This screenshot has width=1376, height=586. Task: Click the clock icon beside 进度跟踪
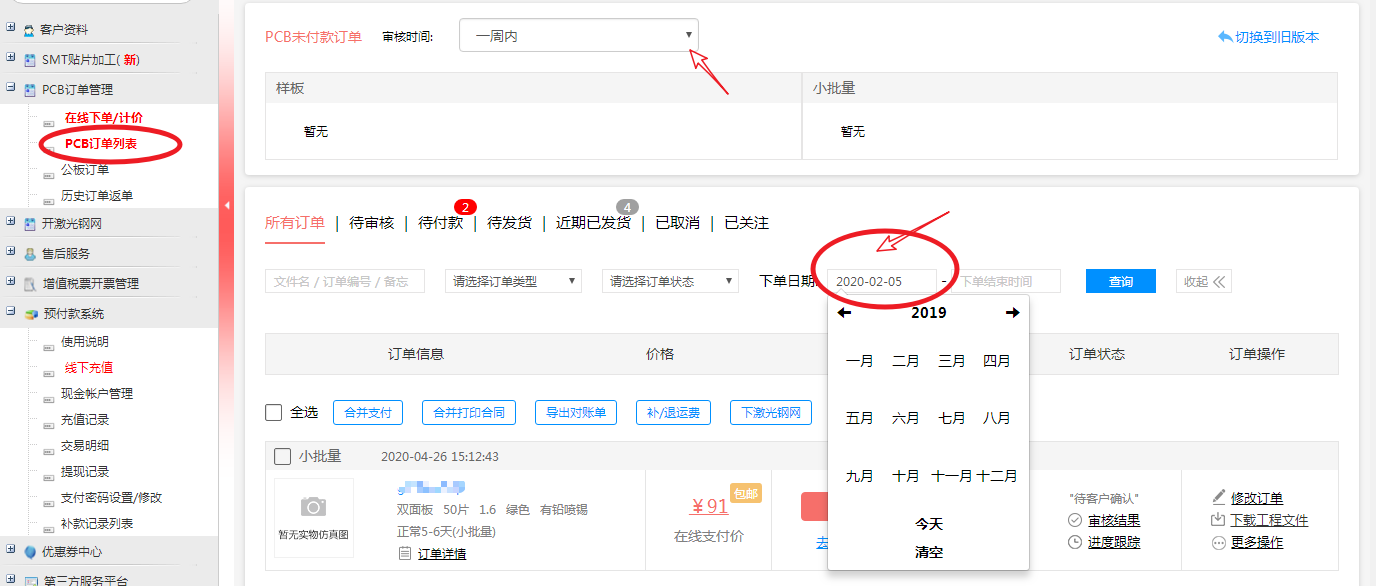(x=1075, y=542)
